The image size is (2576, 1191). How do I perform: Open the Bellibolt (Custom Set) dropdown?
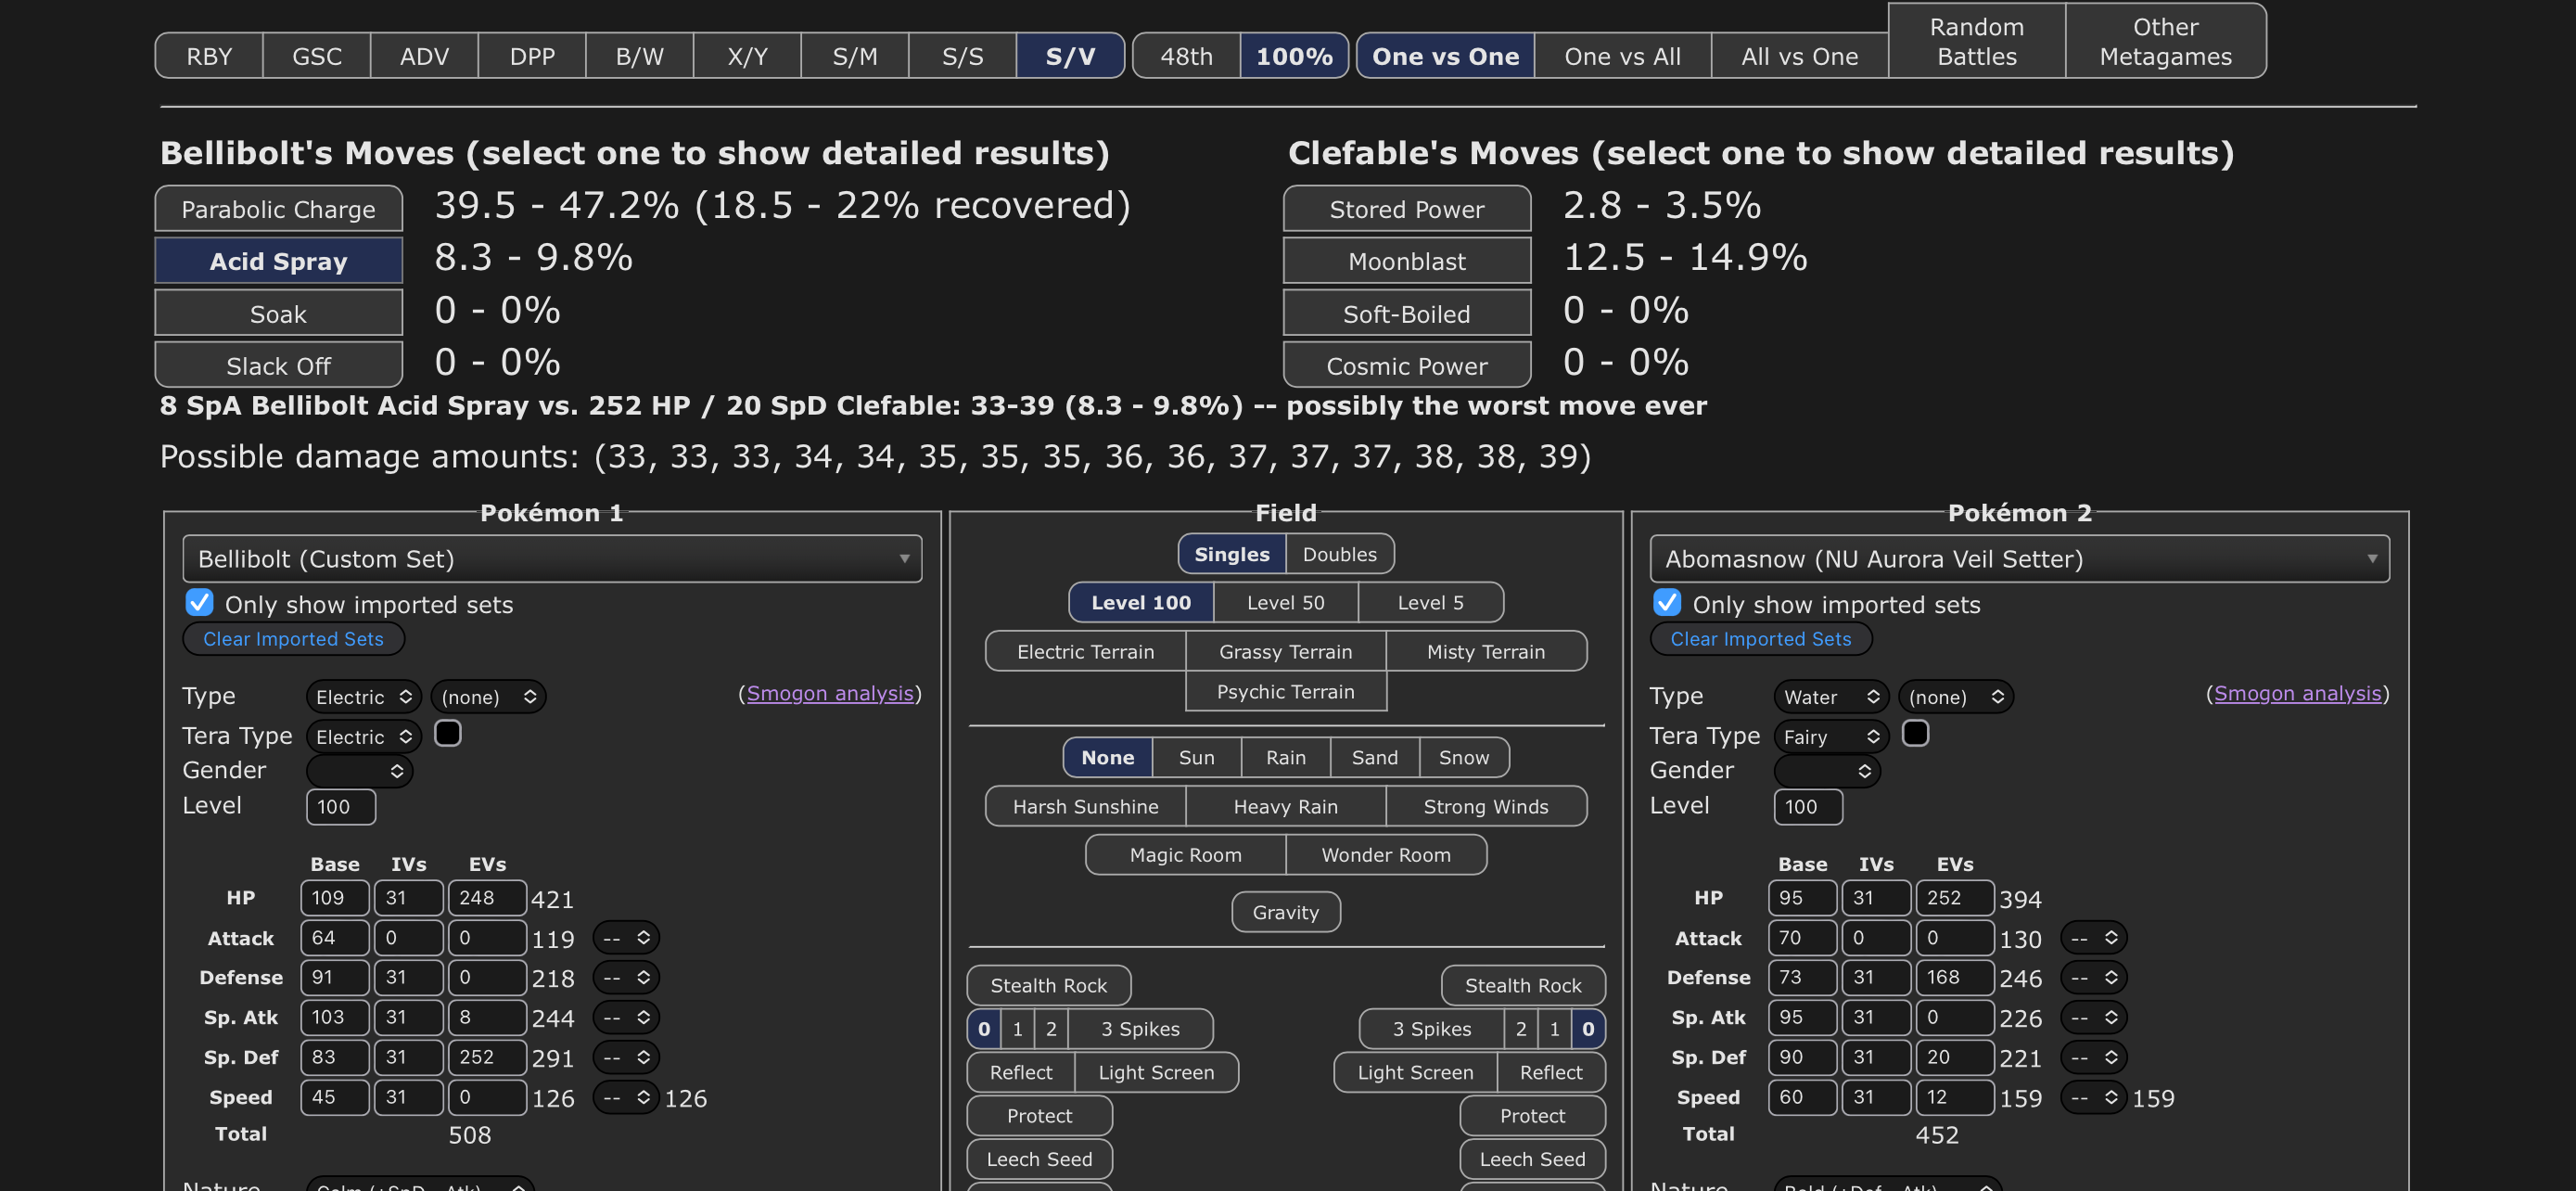(x=552, y=559)
